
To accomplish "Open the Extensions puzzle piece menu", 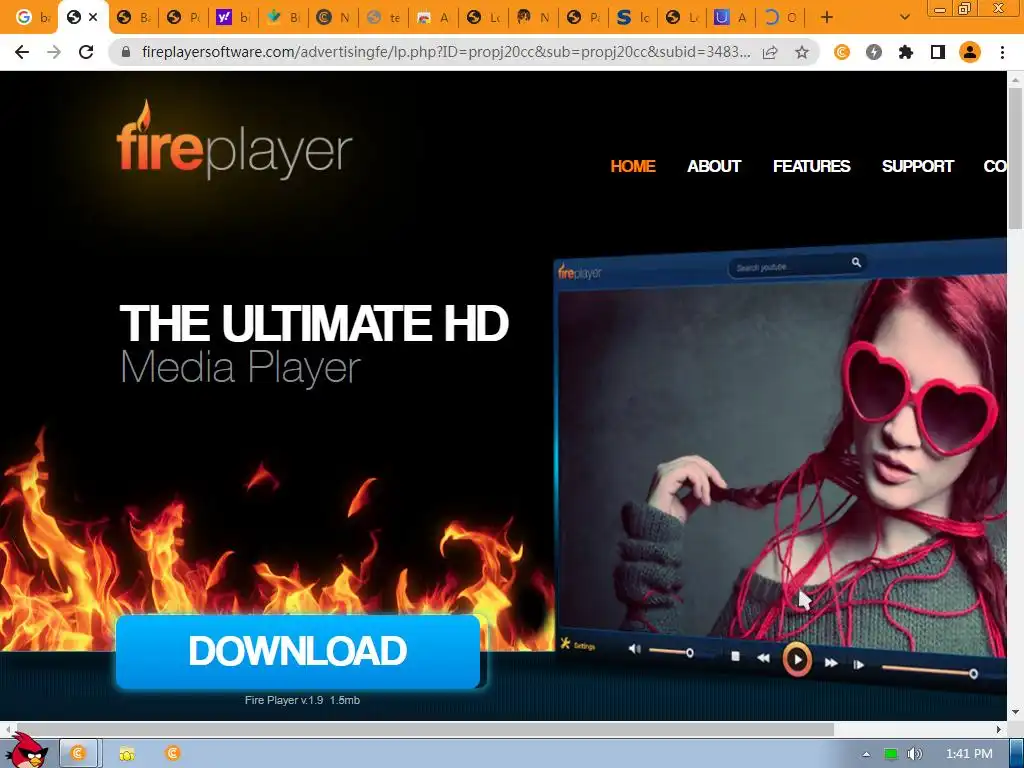I will point(906,52).
